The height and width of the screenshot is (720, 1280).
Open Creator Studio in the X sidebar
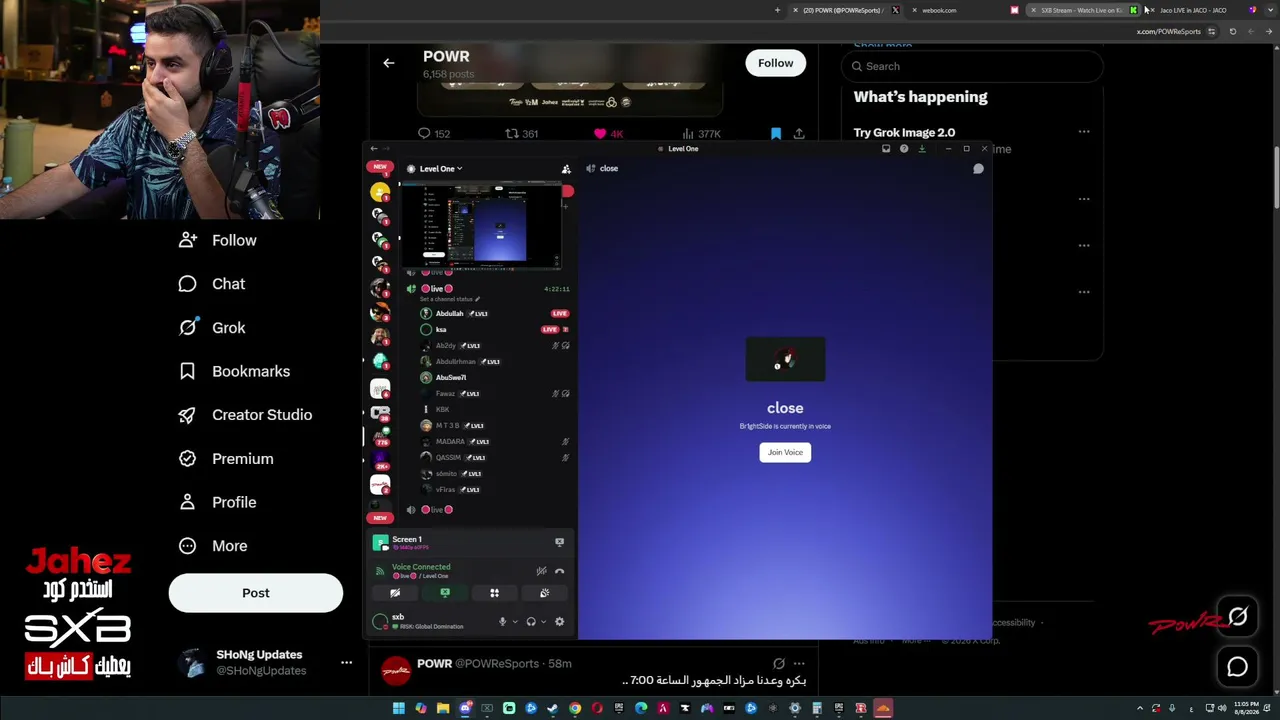pyautogui.click(x=245, y=415)
